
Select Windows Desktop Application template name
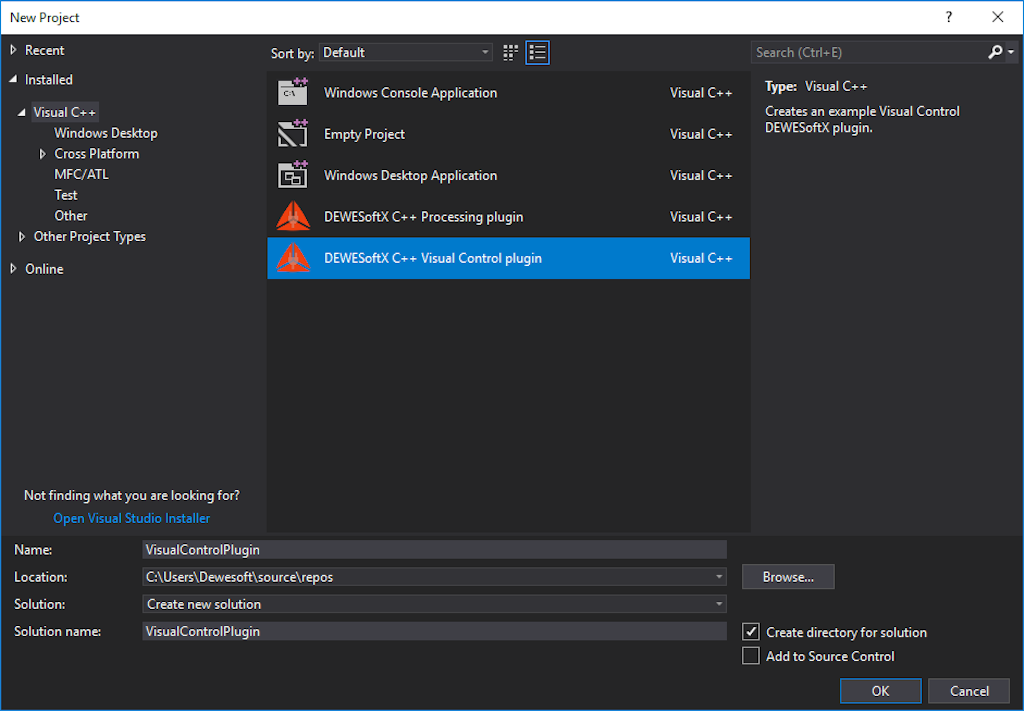tap(411, 175)
